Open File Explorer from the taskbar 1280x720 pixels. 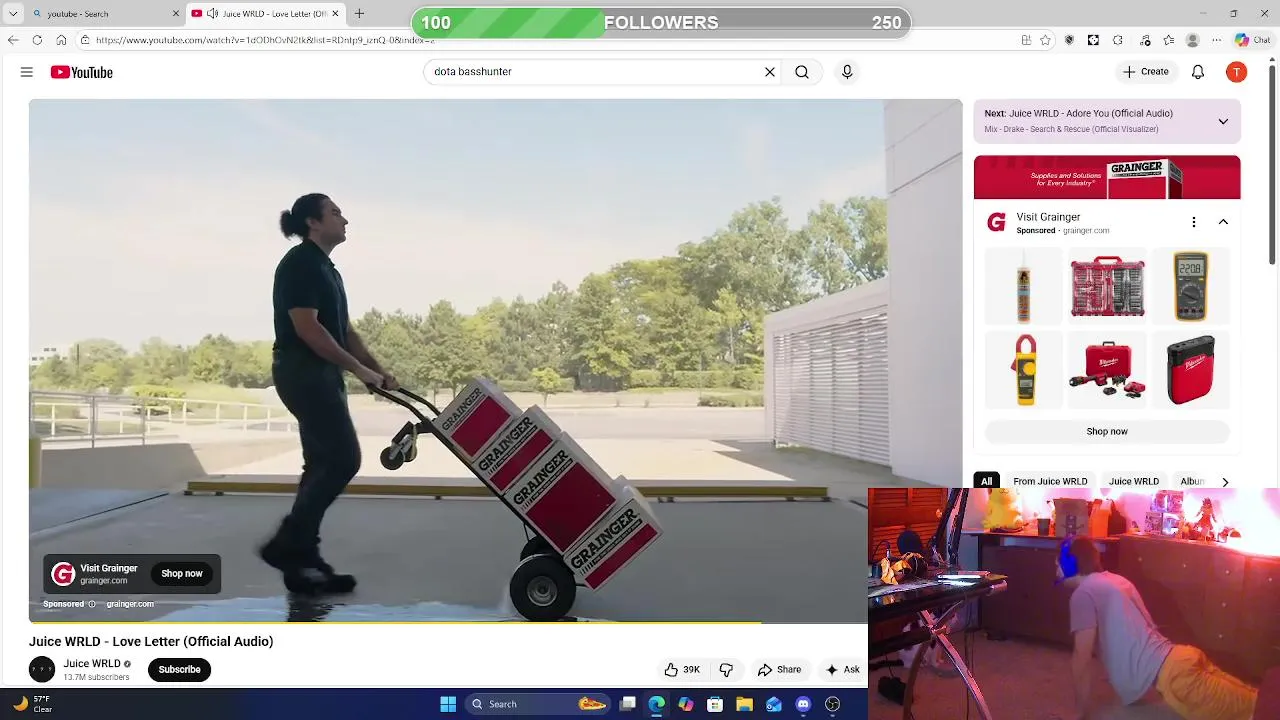[x=744, y=704]
